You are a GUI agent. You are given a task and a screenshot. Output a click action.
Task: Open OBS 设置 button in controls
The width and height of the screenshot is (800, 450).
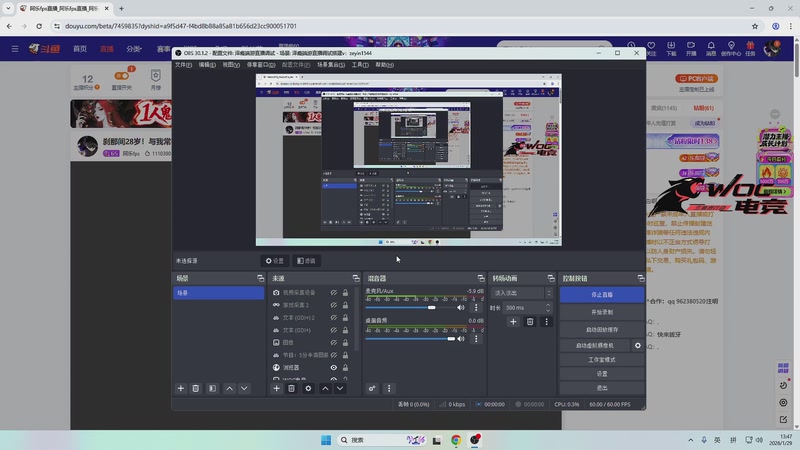click(602, 373)
